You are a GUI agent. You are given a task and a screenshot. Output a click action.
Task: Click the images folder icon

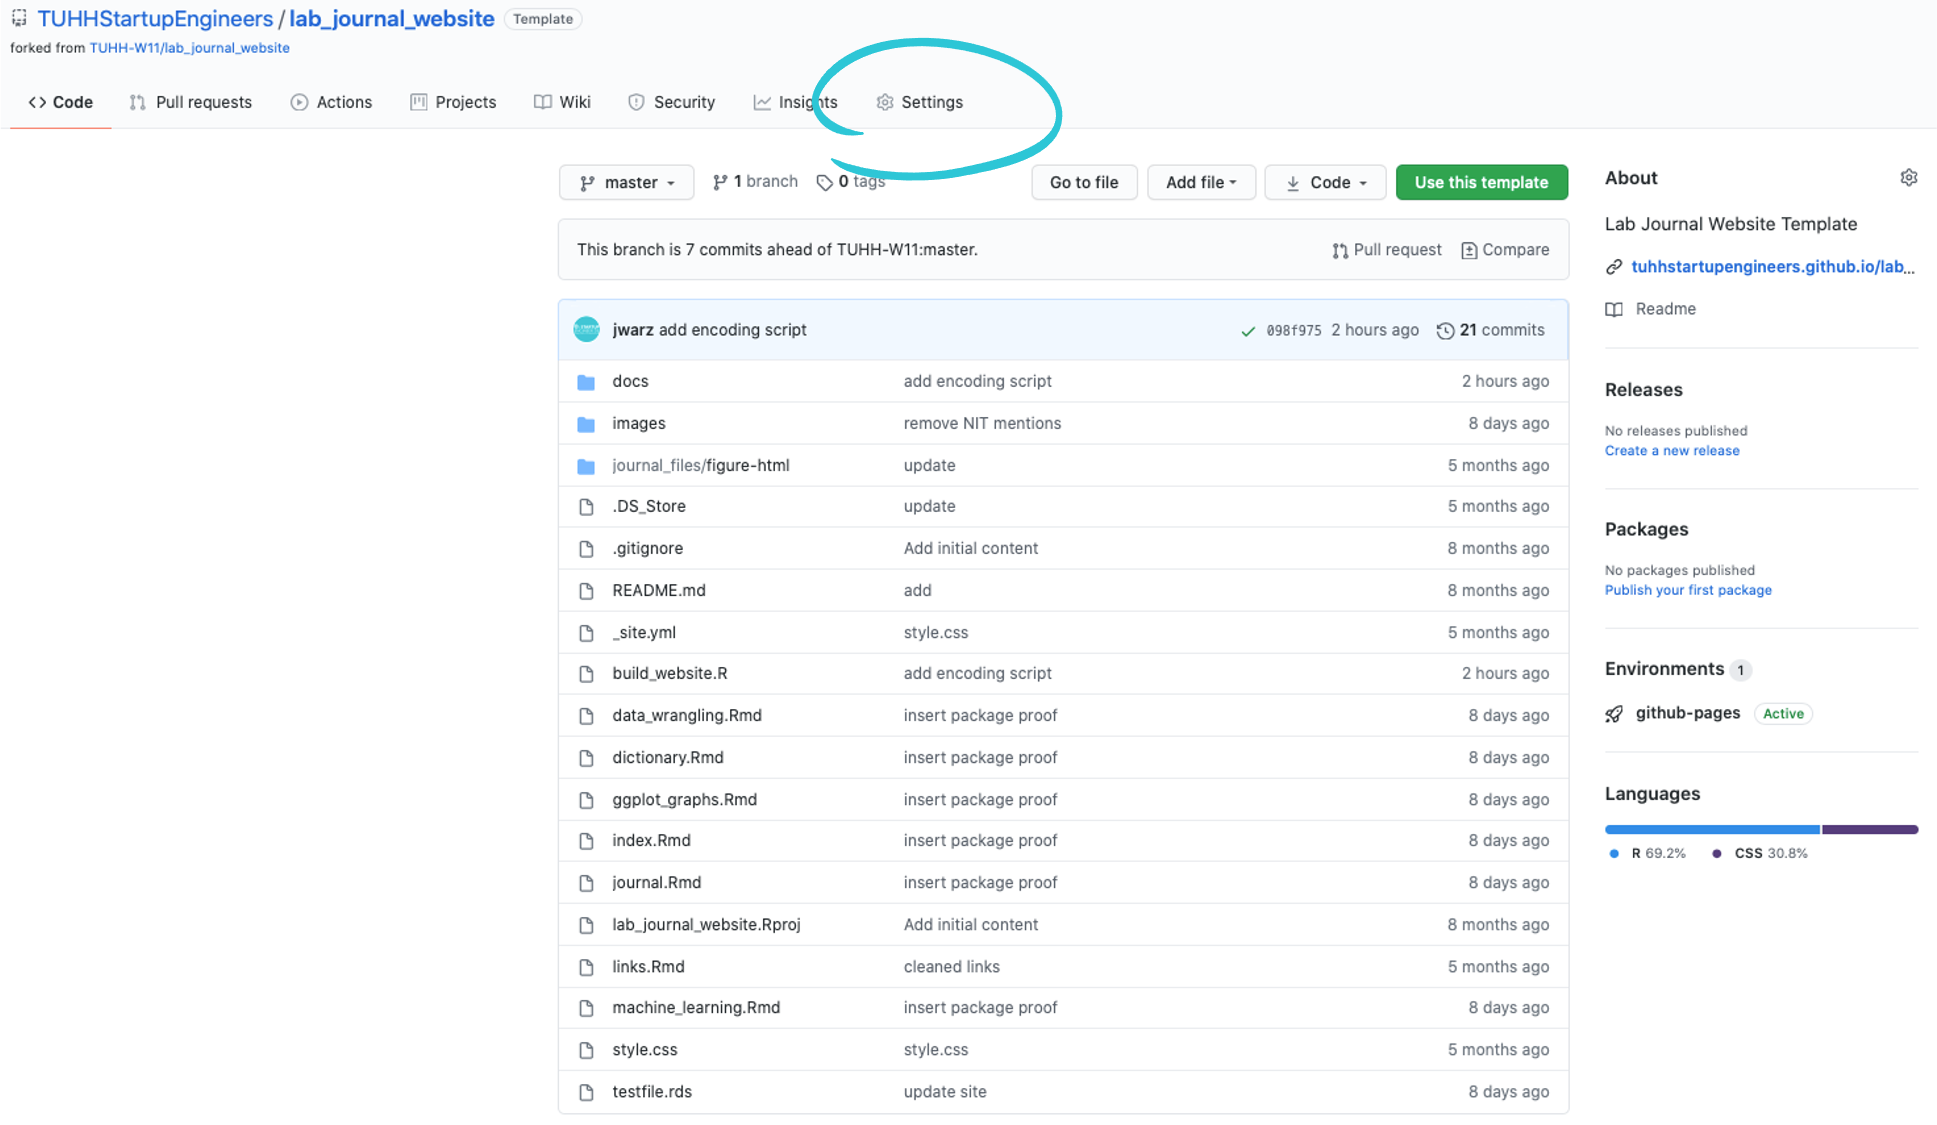[586, 424]
